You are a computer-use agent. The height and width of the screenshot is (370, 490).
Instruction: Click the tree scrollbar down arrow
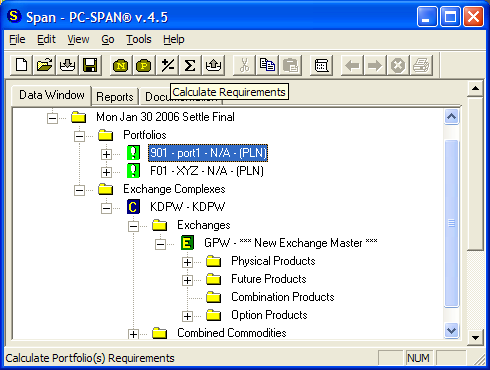pos(451,330)
